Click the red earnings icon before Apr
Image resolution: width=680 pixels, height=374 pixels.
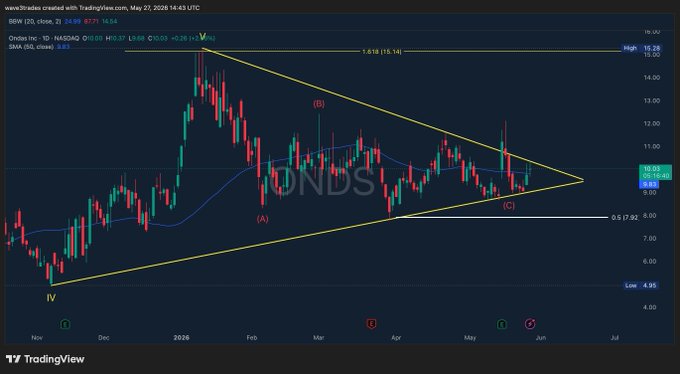tap(371, 324)
